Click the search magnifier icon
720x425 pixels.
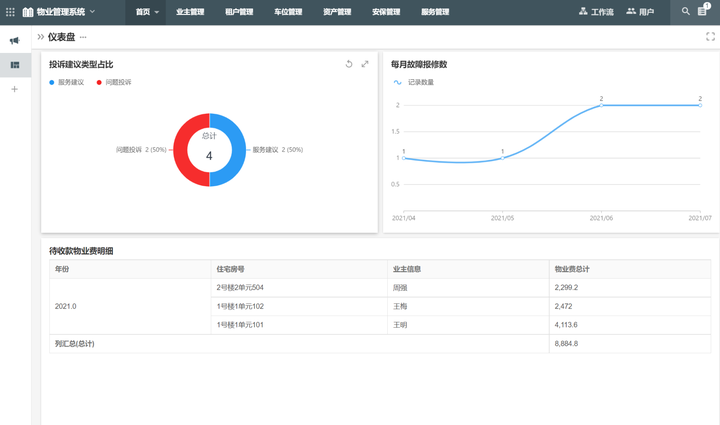(x=686, y=11)
